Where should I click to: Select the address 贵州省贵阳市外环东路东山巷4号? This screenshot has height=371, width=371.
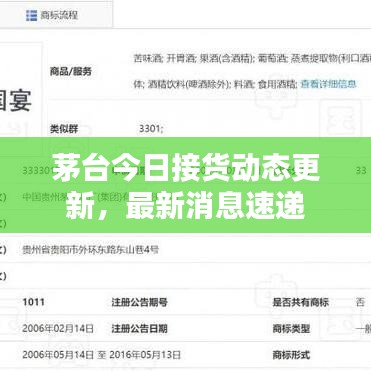[x=90, y=249]
